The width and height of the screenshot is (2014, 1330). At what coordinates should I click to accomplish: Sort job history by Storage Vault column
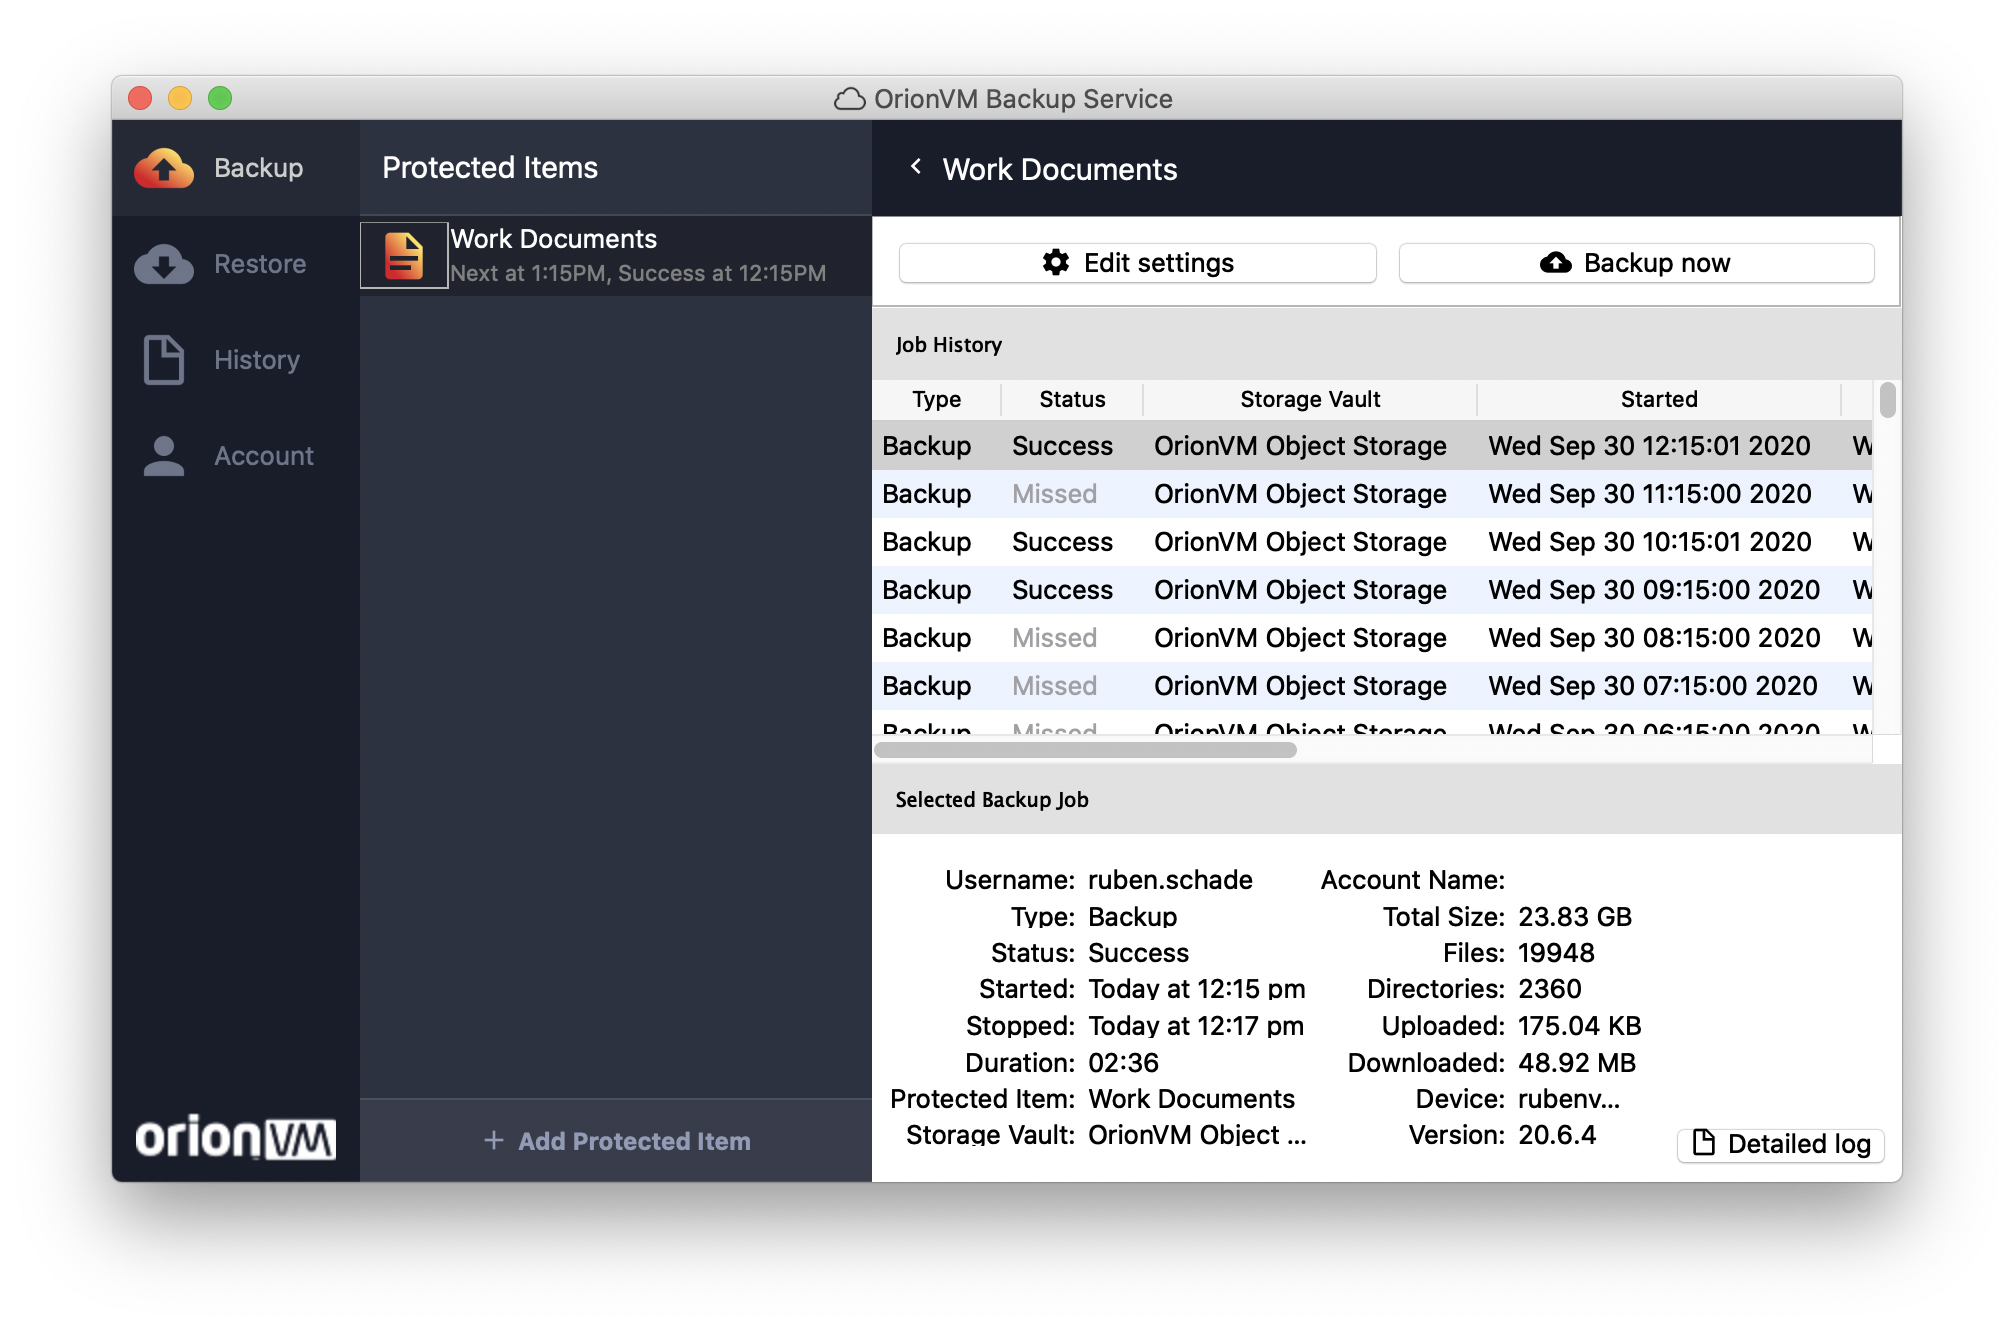click(1310, 399)
